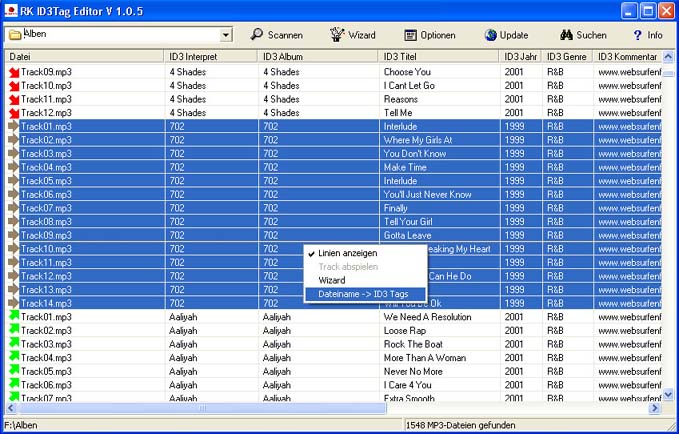Click the ID3 Album column header
Viewport: 679px width, 434px height.
pyautogui.click(x=317, y=57)
